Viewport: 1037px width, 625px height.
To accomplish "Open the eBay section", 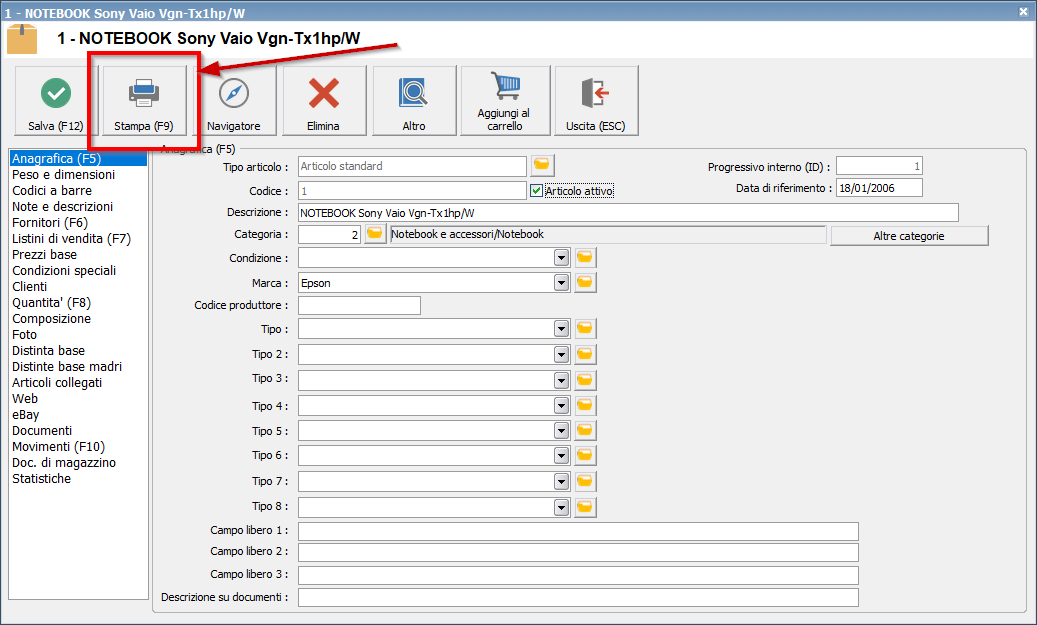I will (x=26, y=415).
